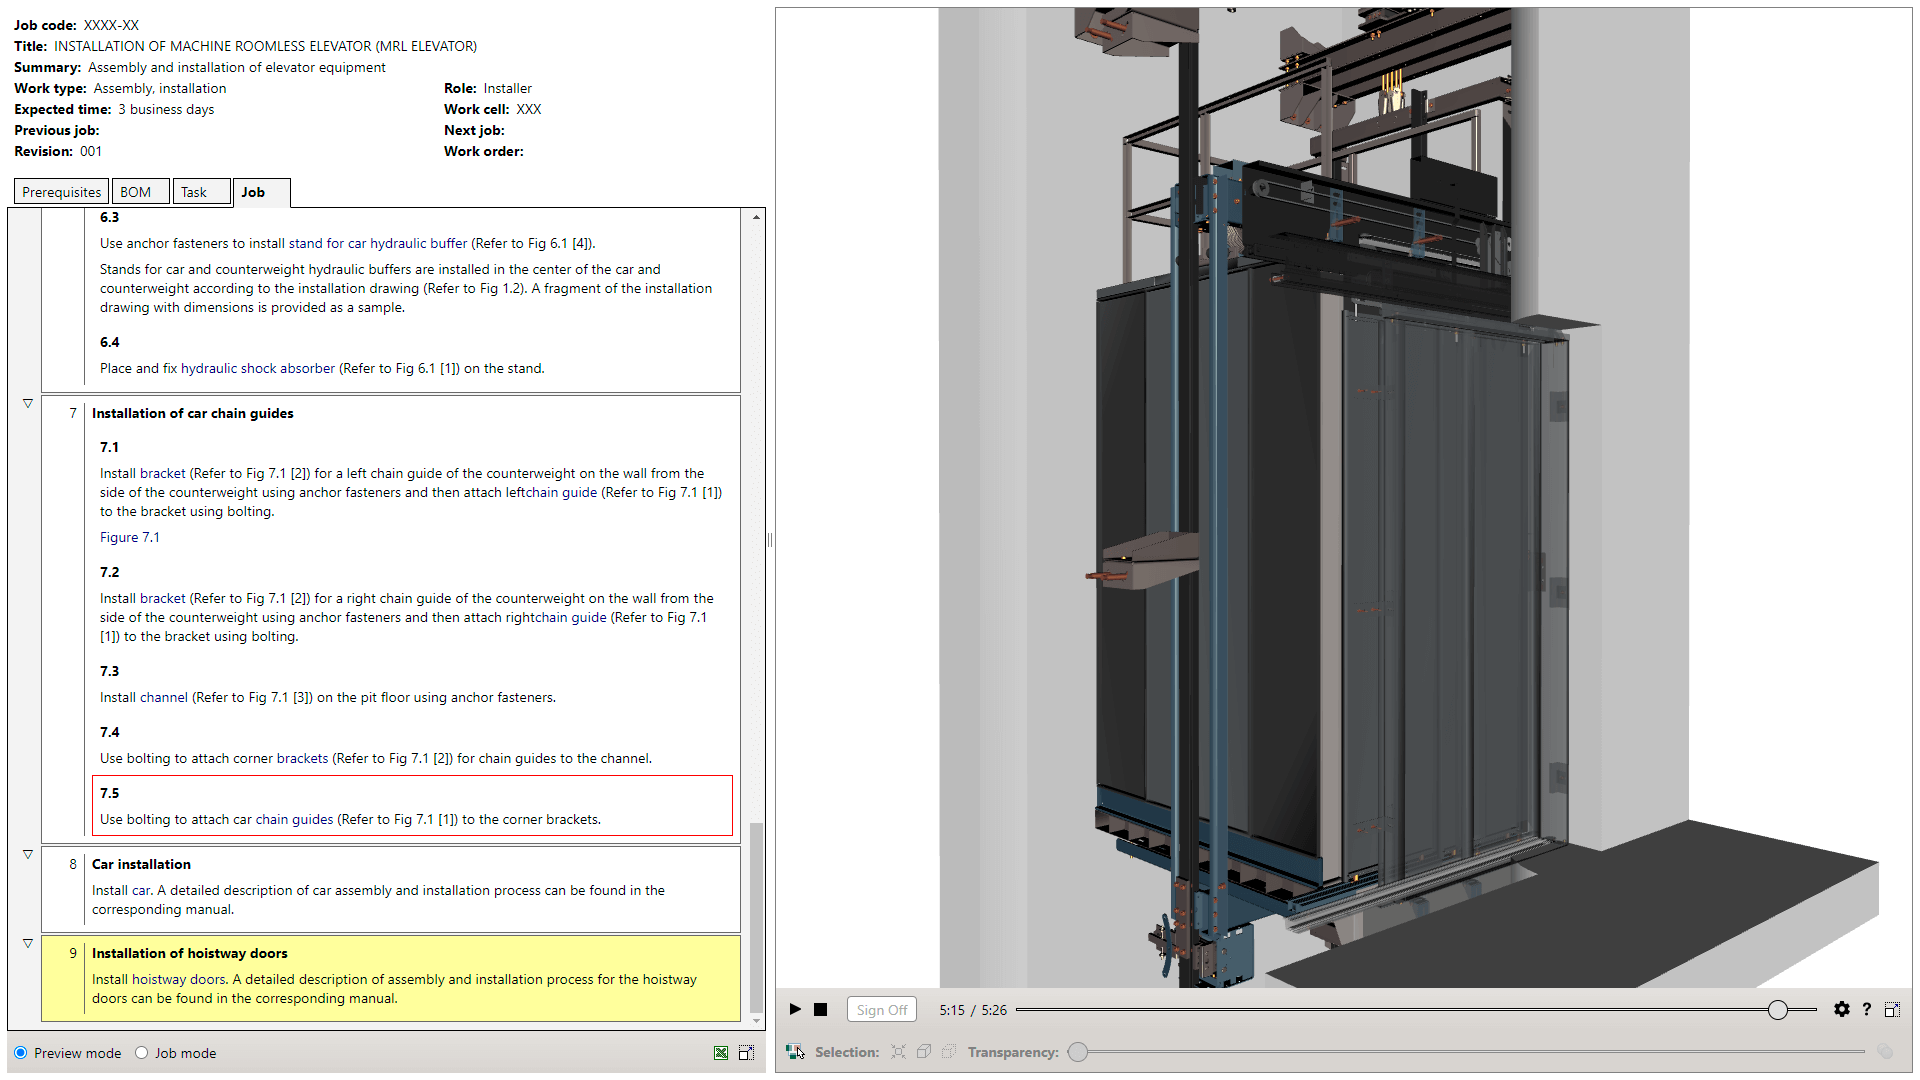Click the help question mark icon
The width and height of the screenshot is (1920, 1080).
click(x=1867, y=1011)
